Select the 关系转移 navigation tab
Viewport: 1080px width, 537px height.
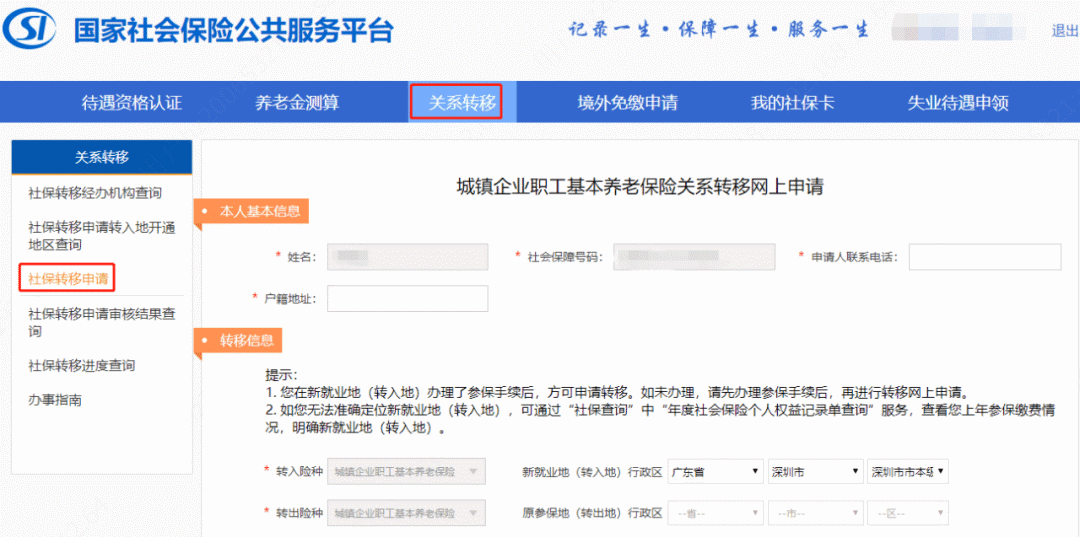(x=462, y=103)
